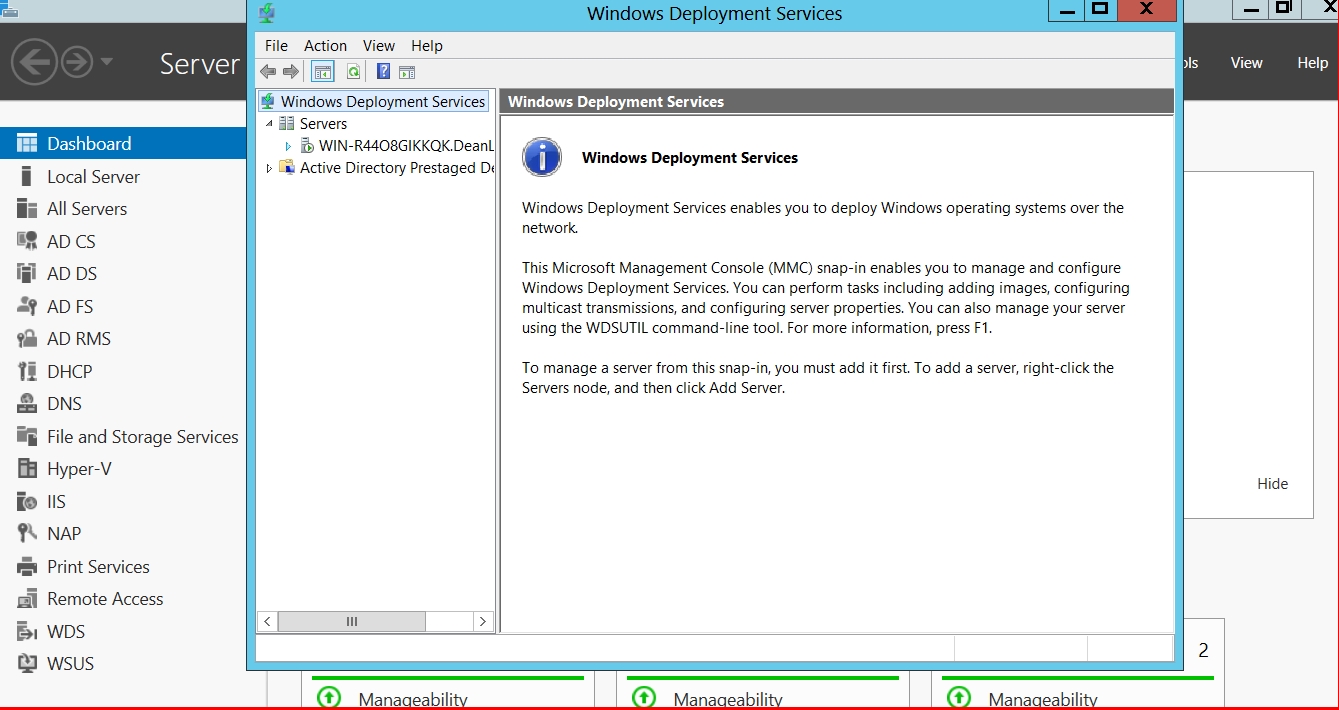Open Server Manager navigation history dropdown arrow
1339x710 pixels.
tap(106, 62)
